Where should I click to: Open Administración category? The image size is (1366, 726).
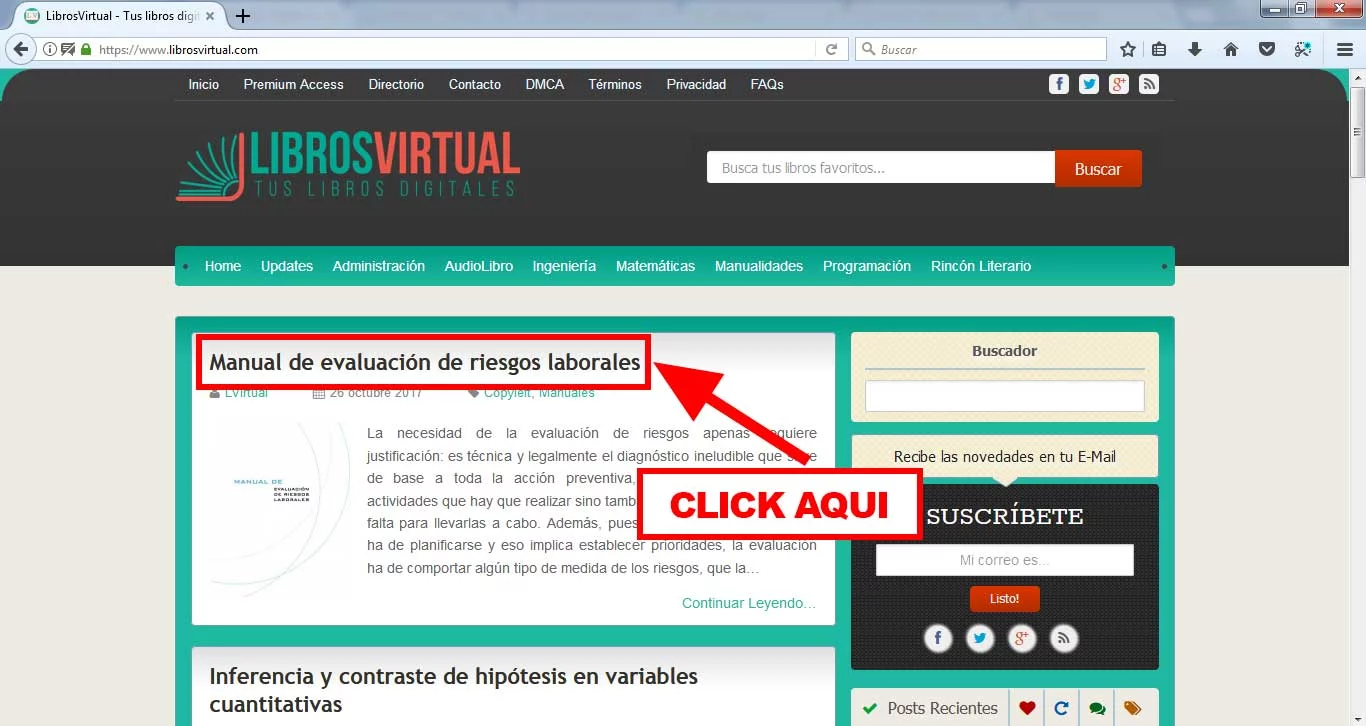379,266
